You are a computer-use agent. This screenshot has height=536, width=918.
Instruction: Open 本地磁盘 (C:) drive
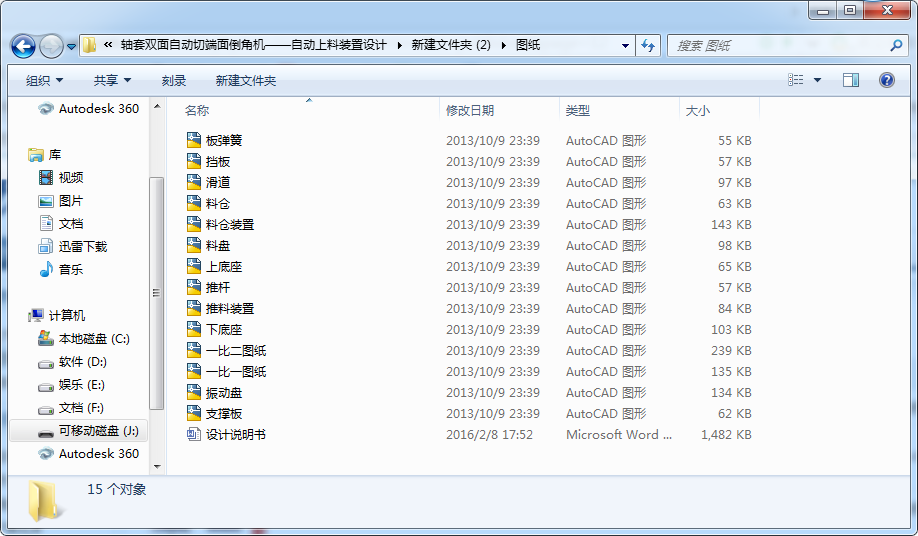click(x=83, y=338)
